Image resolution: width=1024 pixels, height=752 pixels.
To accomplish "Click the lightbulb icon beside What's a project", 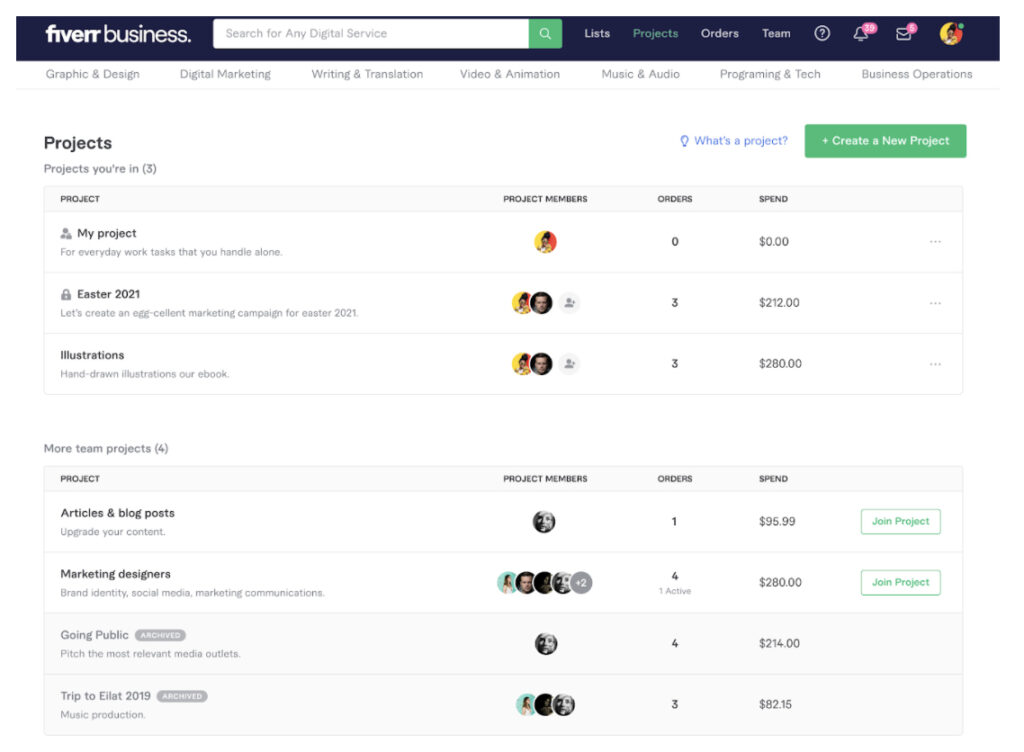I will pos(682,141).
